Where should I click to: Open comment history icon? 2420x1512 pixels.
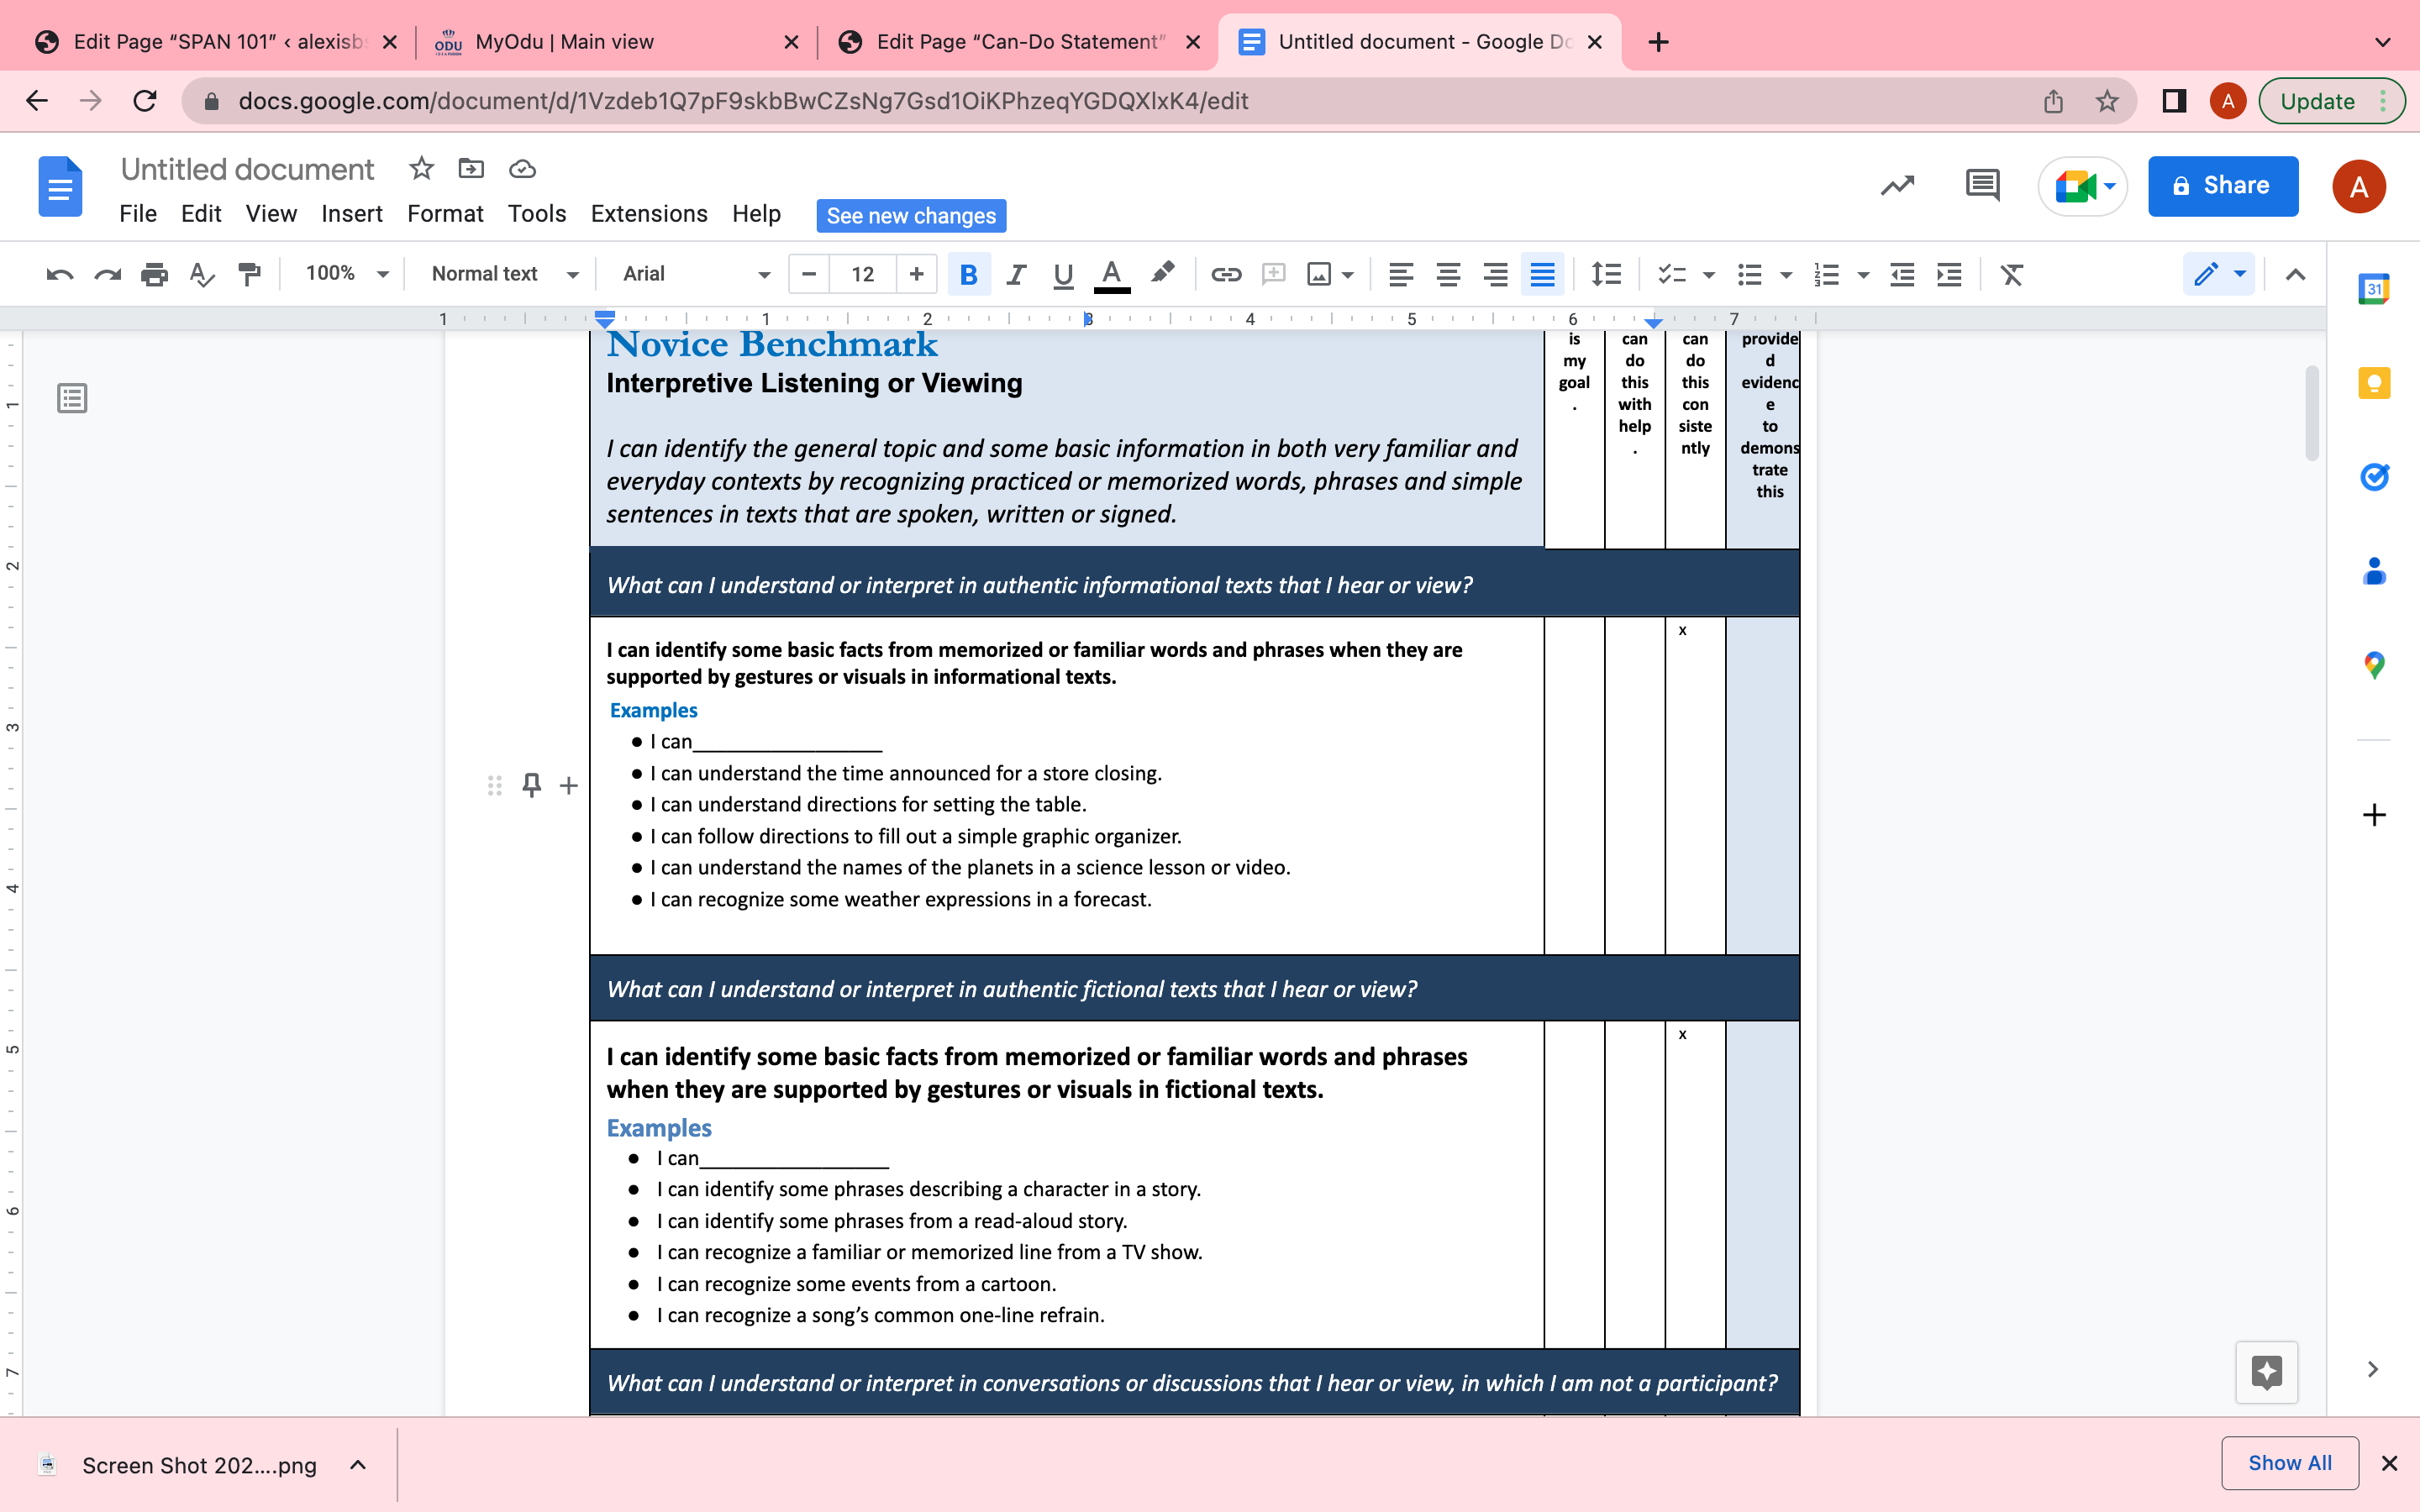click(1982, 186)
